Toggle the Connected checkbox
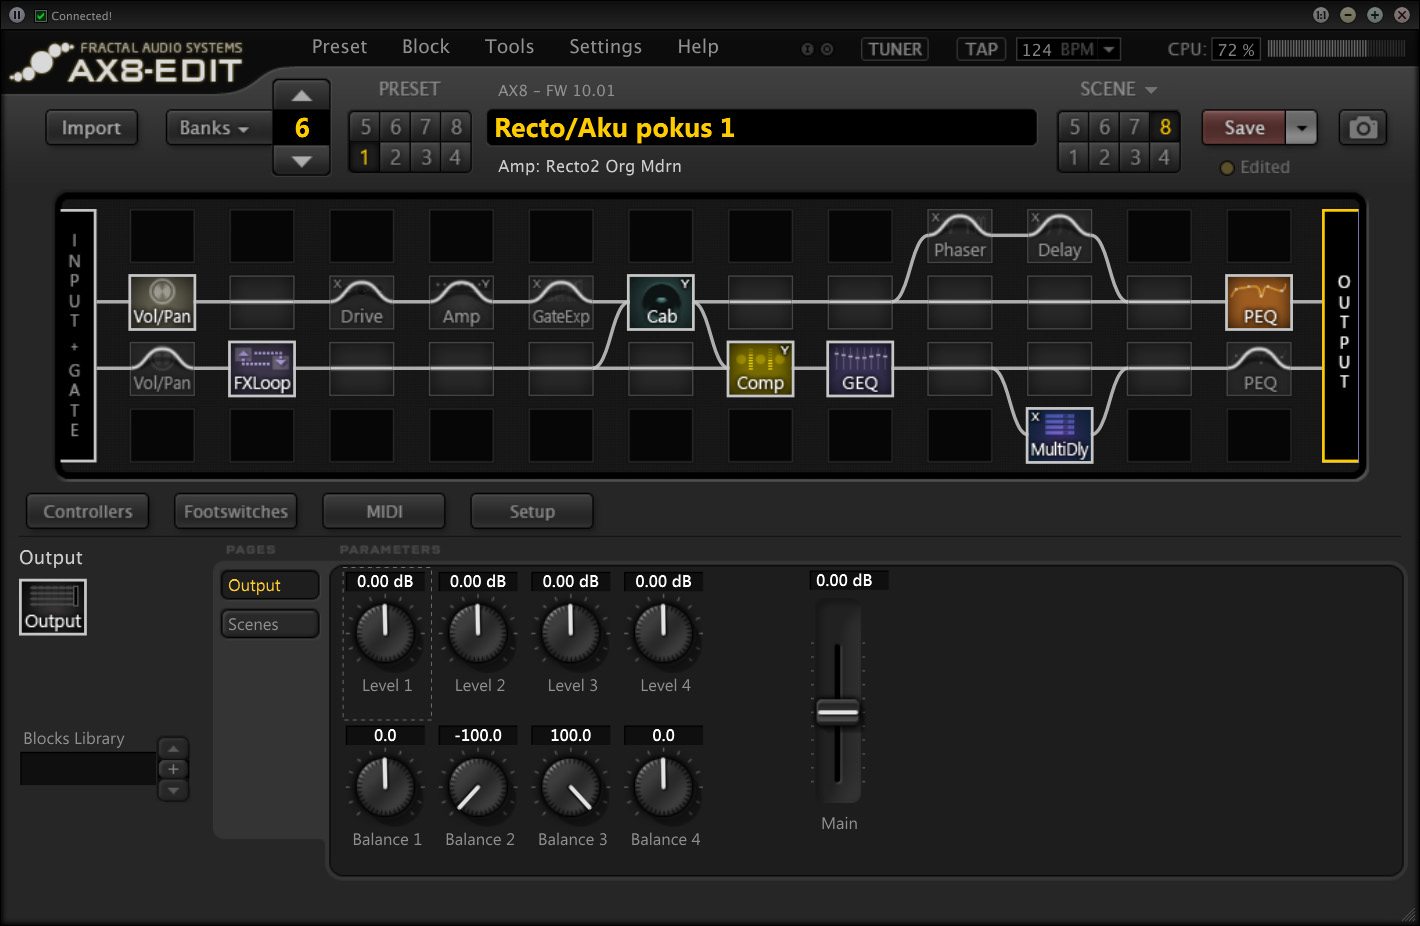 (41, 16)
